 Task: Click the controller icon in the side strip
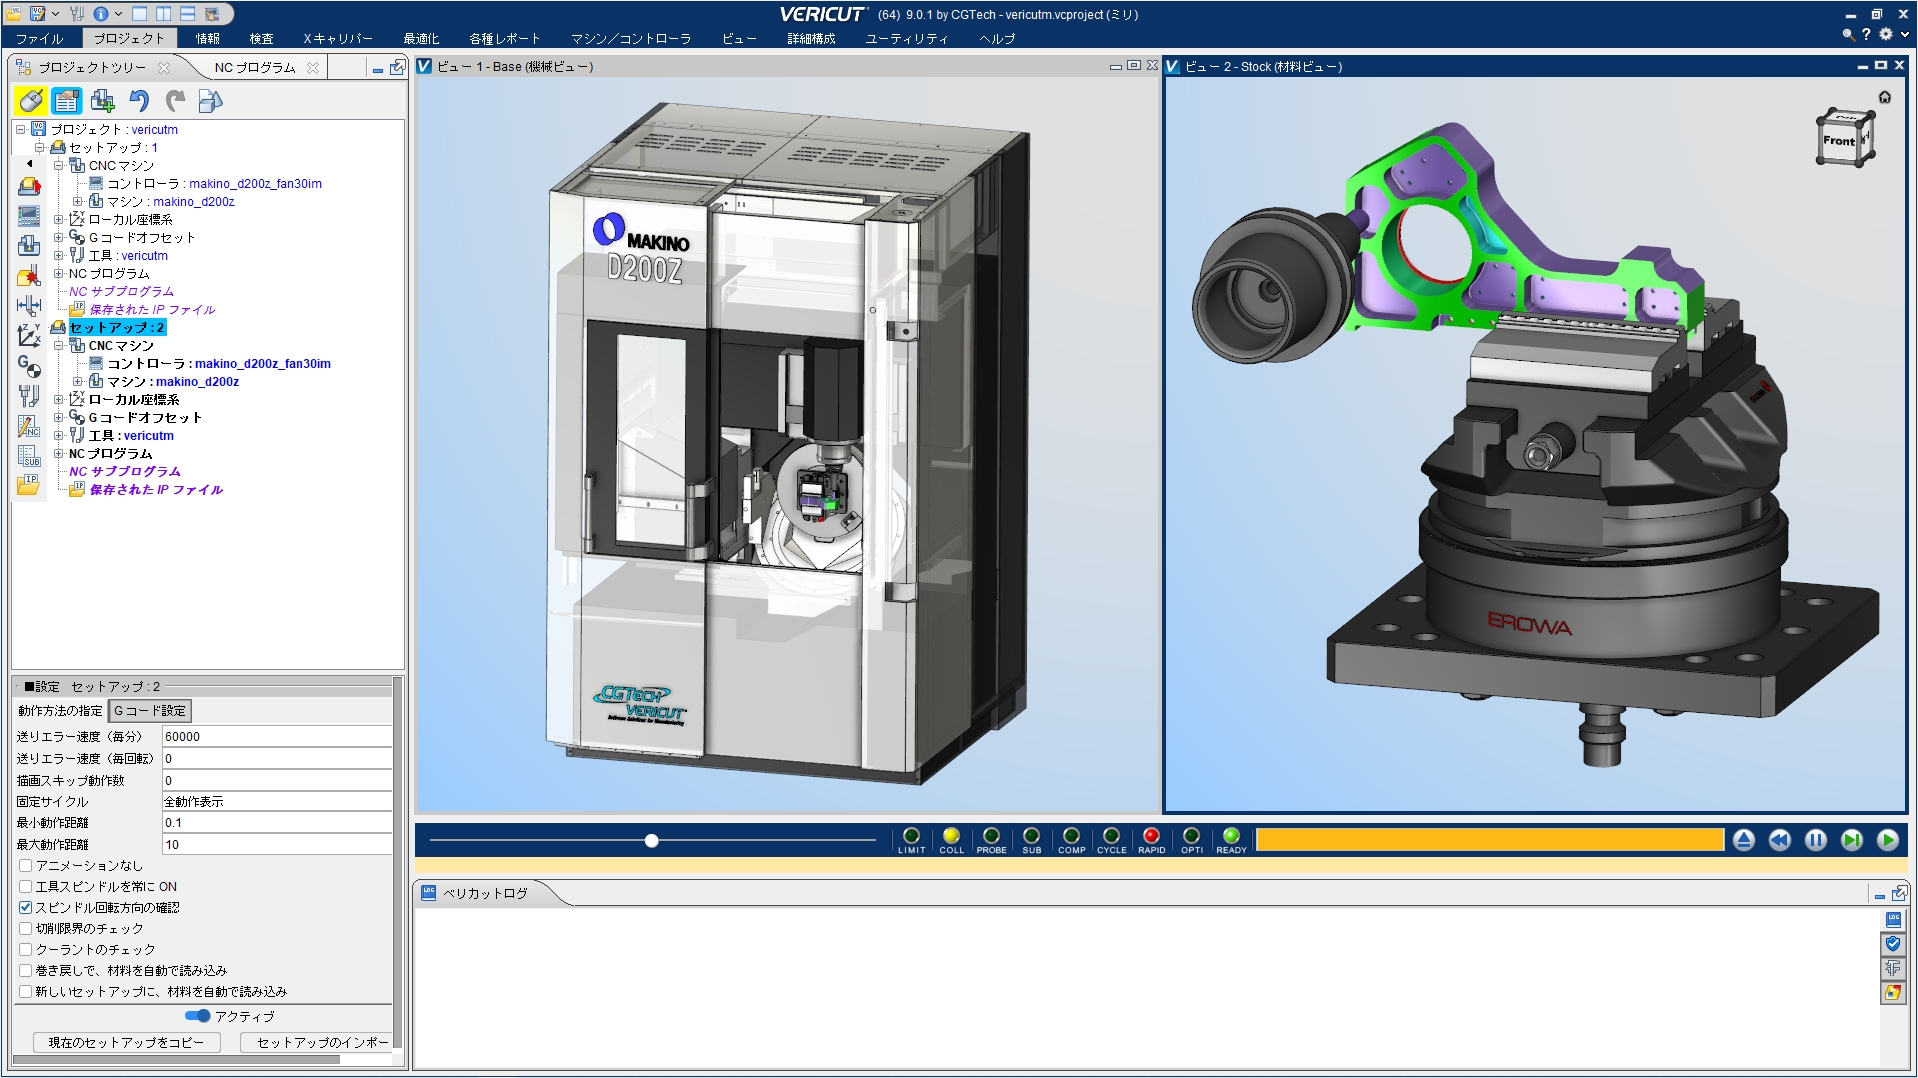click(29, 216)
